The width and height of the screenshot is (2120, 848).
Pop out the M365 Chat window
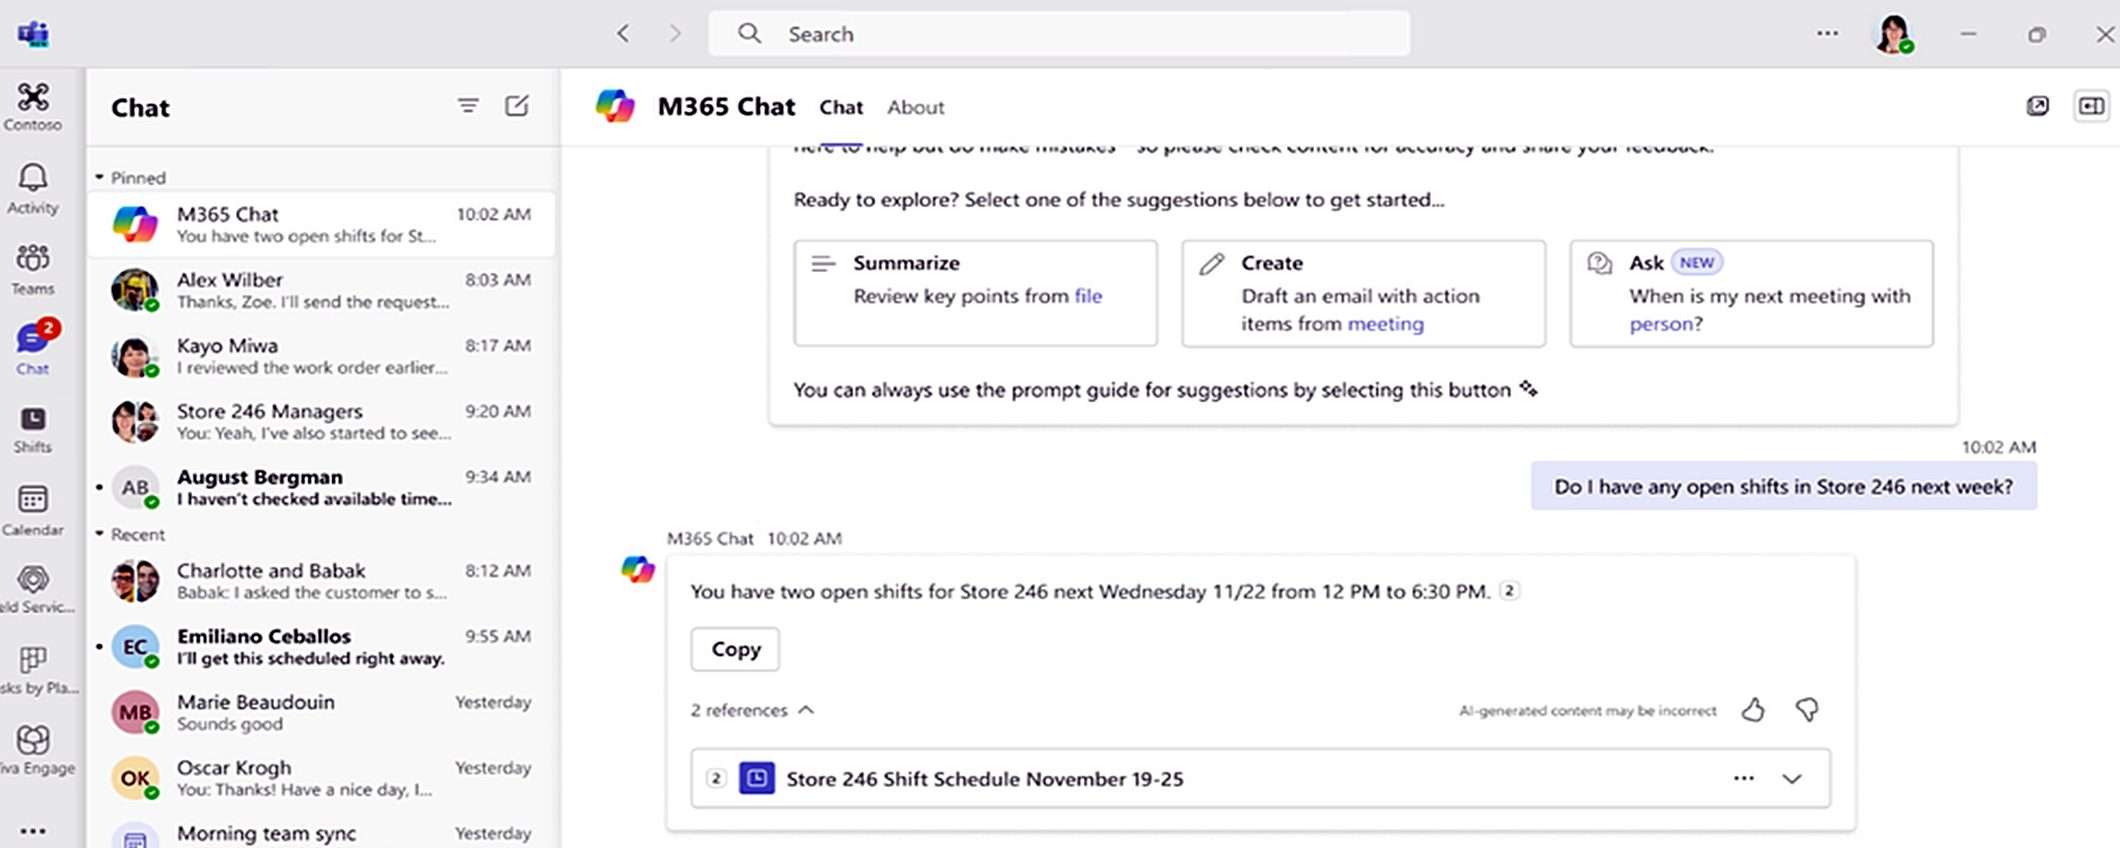(x=2037, y=106)
